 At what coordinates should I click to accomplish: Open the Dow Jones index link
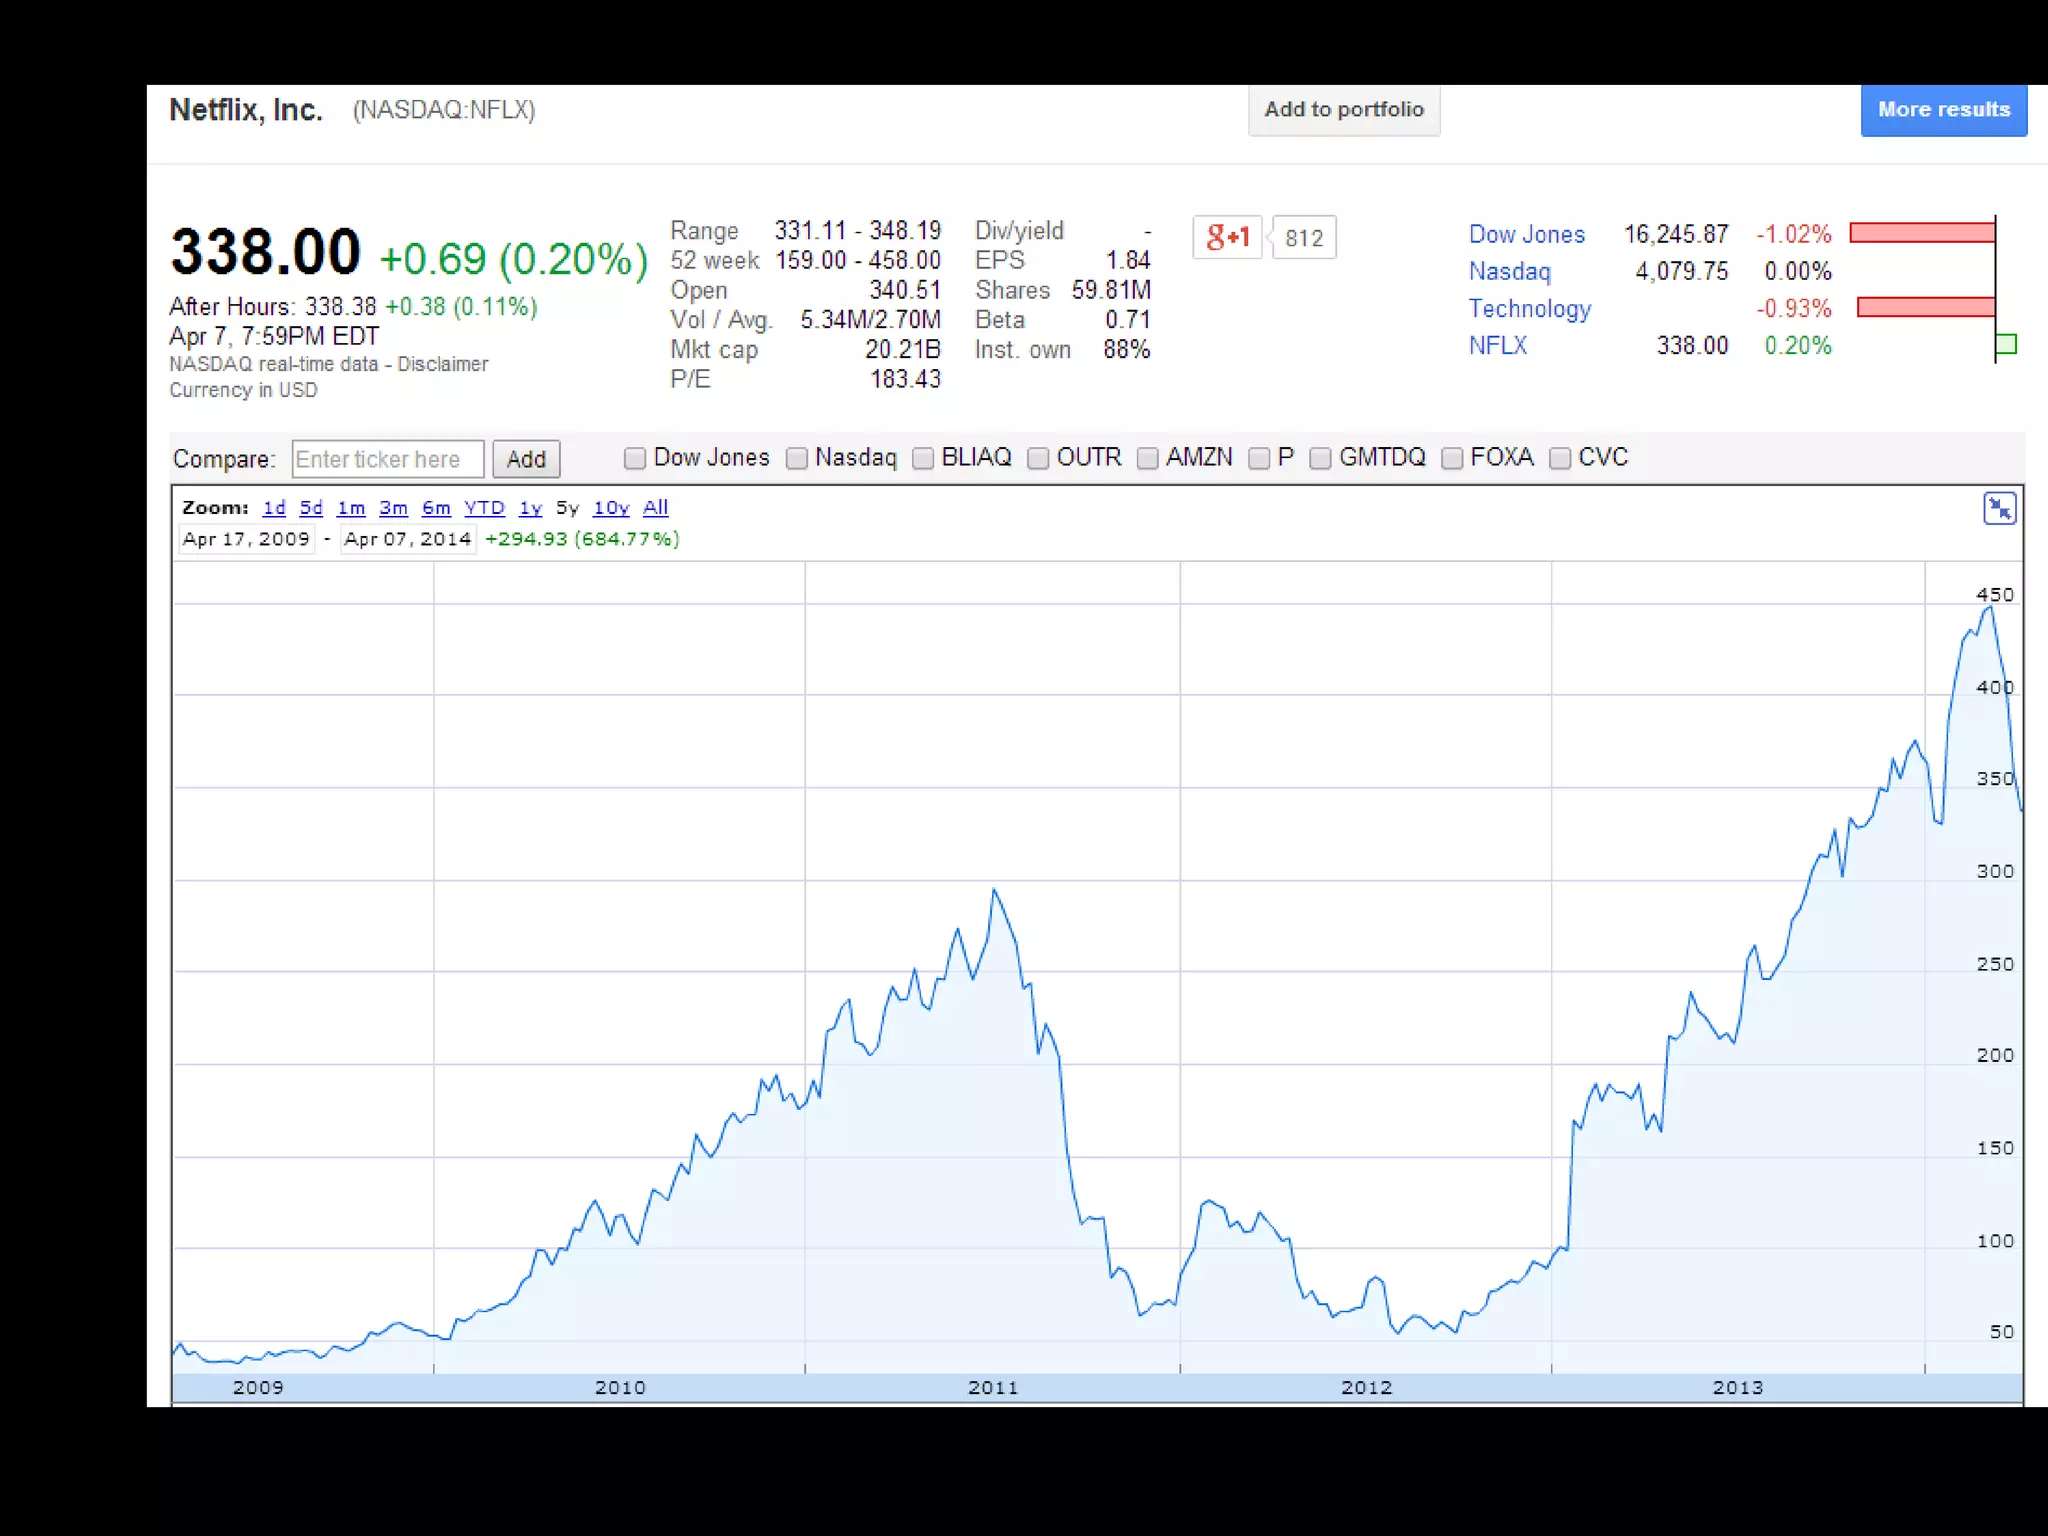pos(1526,234)
